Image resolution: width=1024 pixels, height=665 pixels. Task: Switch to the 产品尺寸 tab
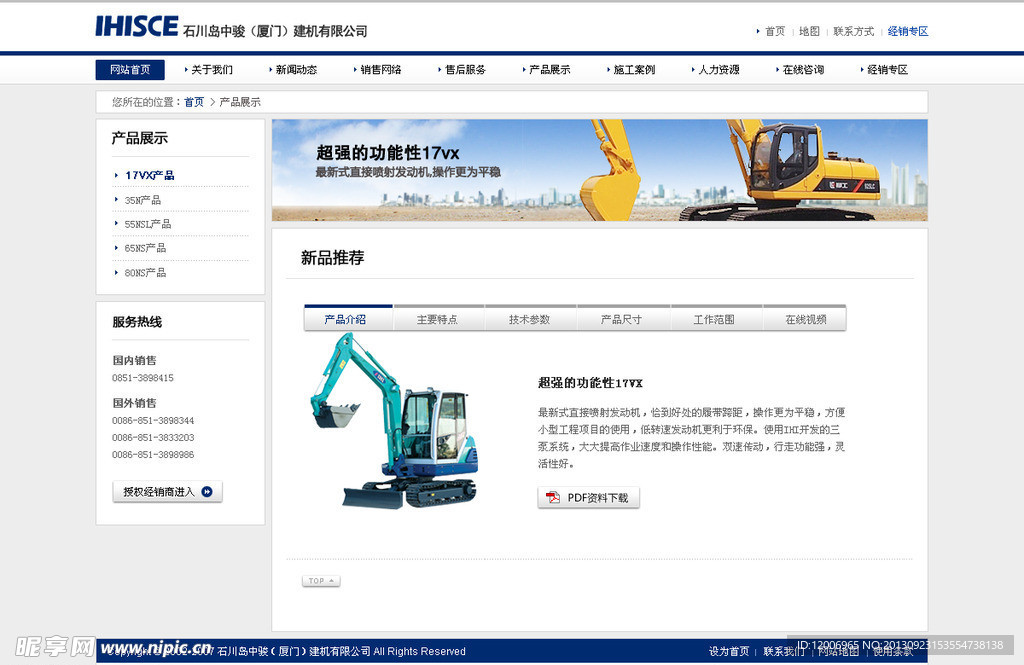coord(622,319)
